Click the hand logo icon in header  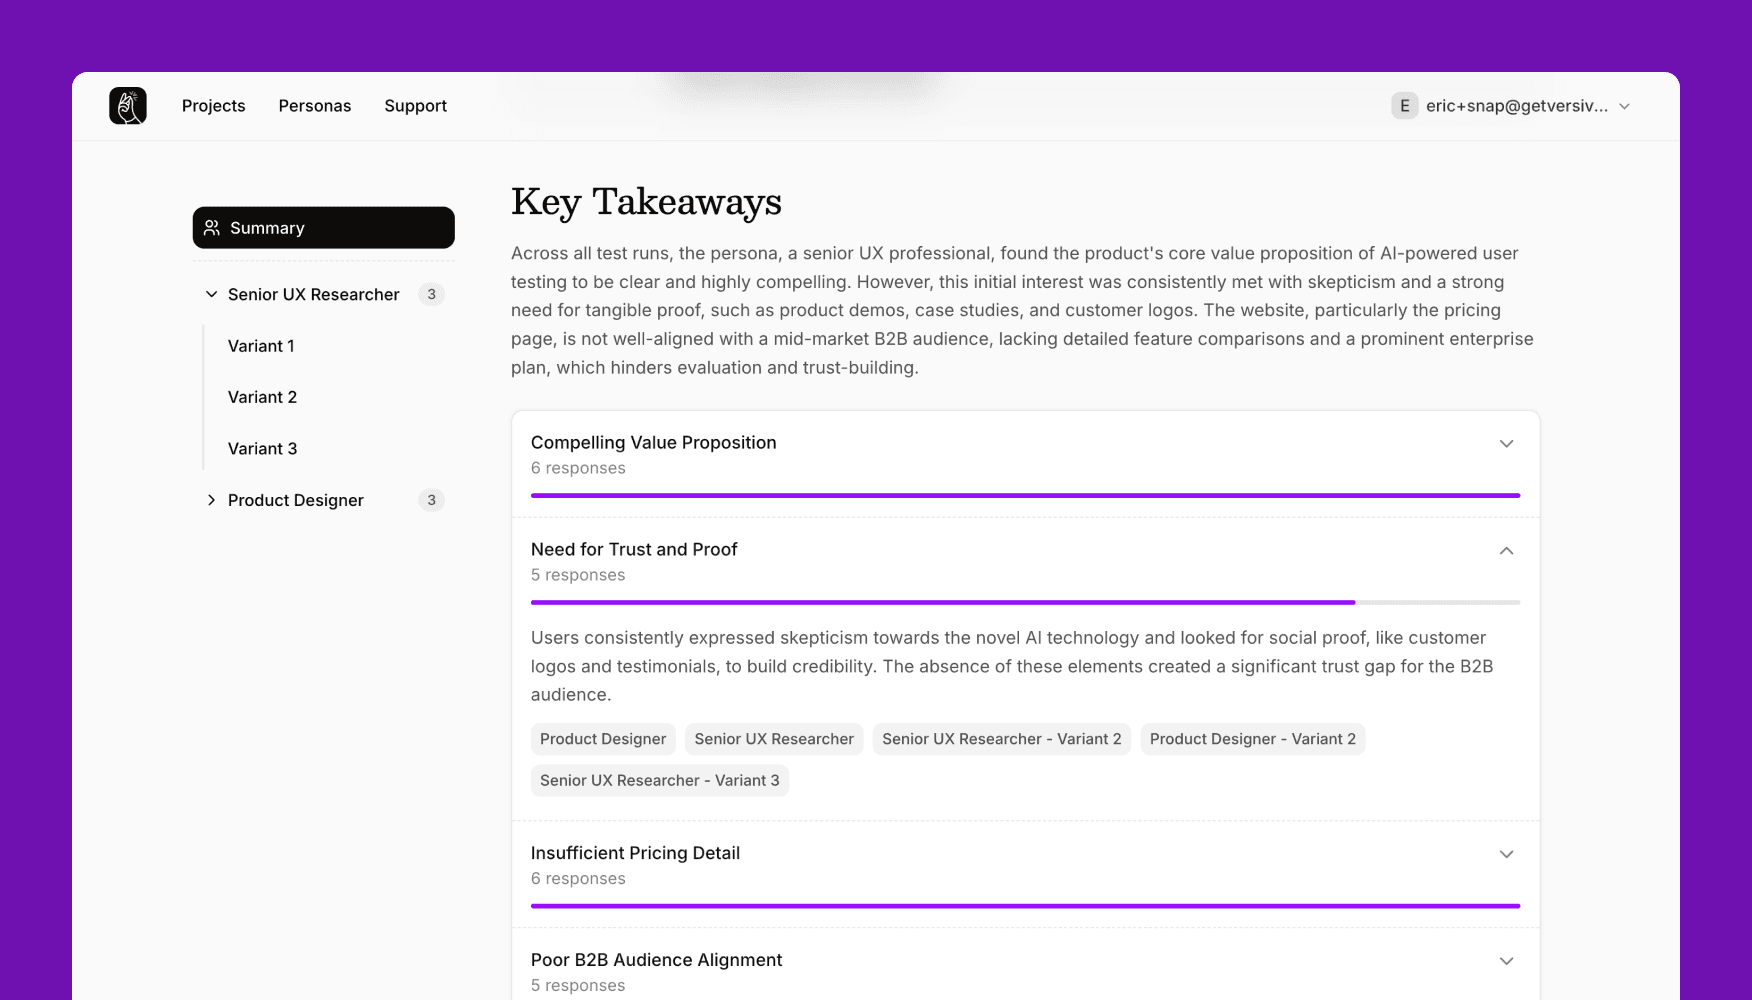[128, 106]
